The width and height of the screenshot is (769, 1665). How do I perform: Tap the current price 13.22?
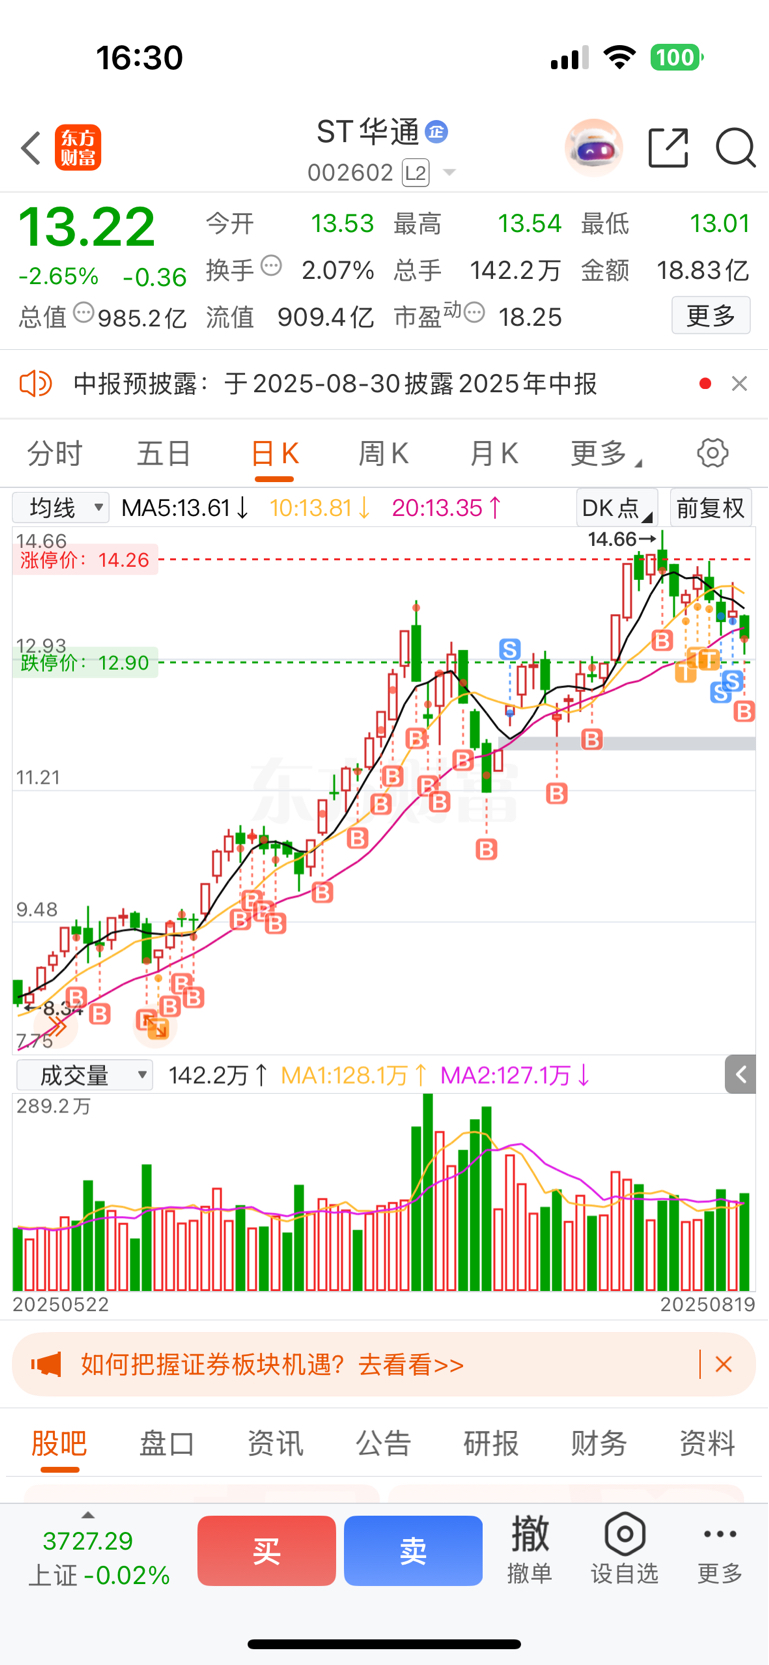(x=87, y=227)
